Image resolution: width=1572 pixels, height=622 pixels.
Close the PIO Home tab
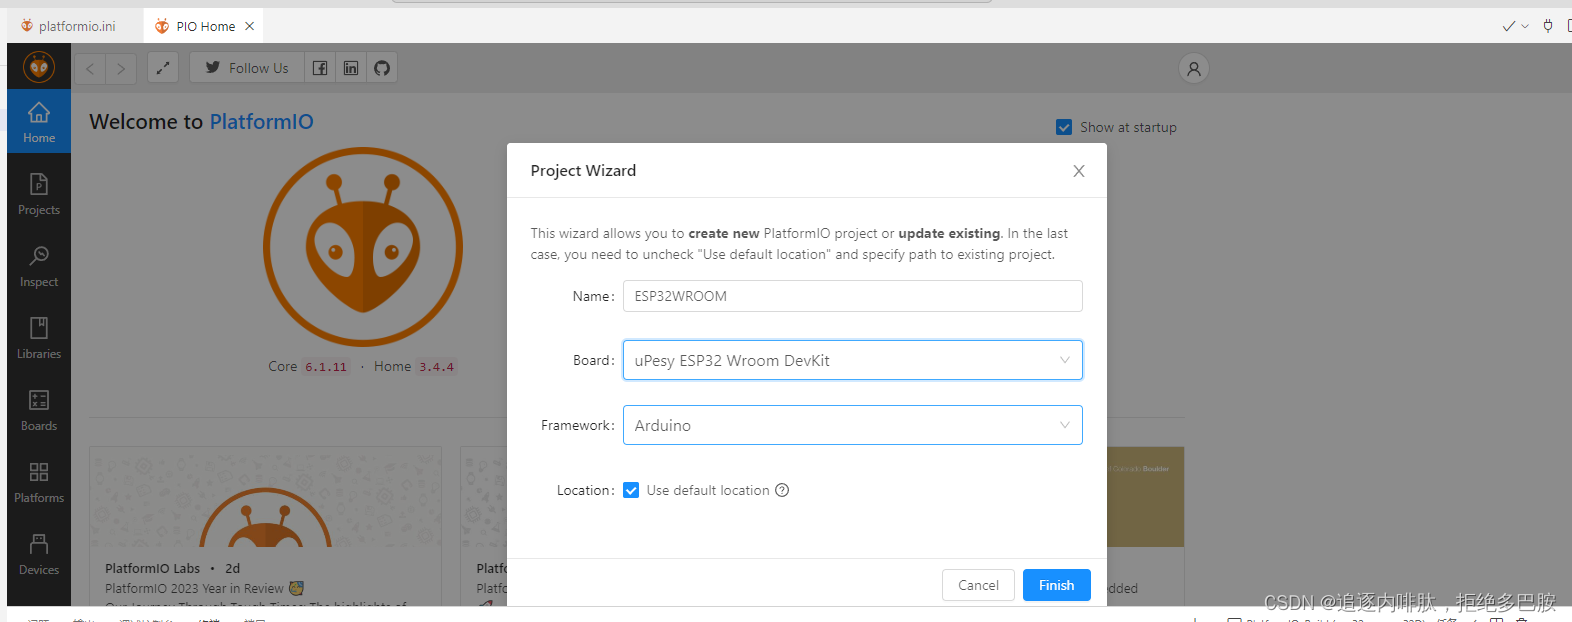[250, 26]
